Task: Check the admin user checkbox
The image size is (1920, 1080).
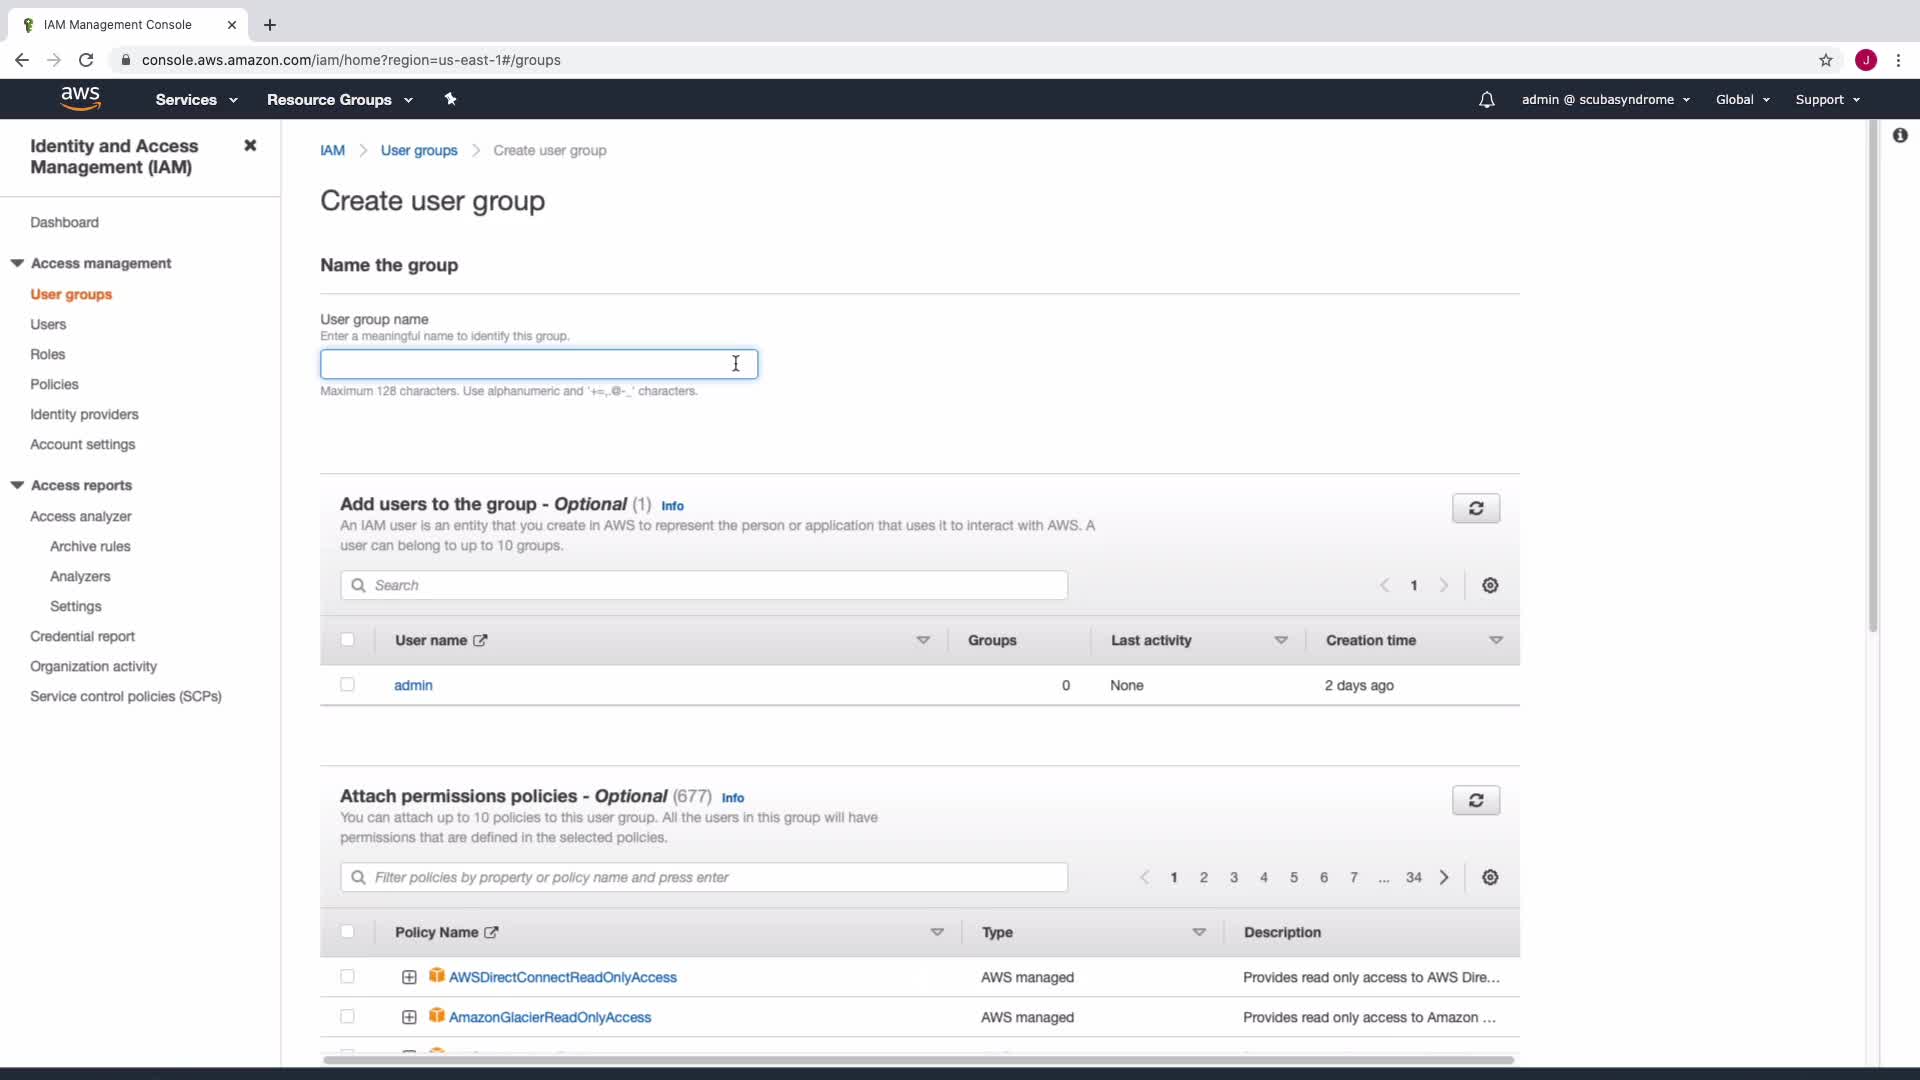Action: 347,685
